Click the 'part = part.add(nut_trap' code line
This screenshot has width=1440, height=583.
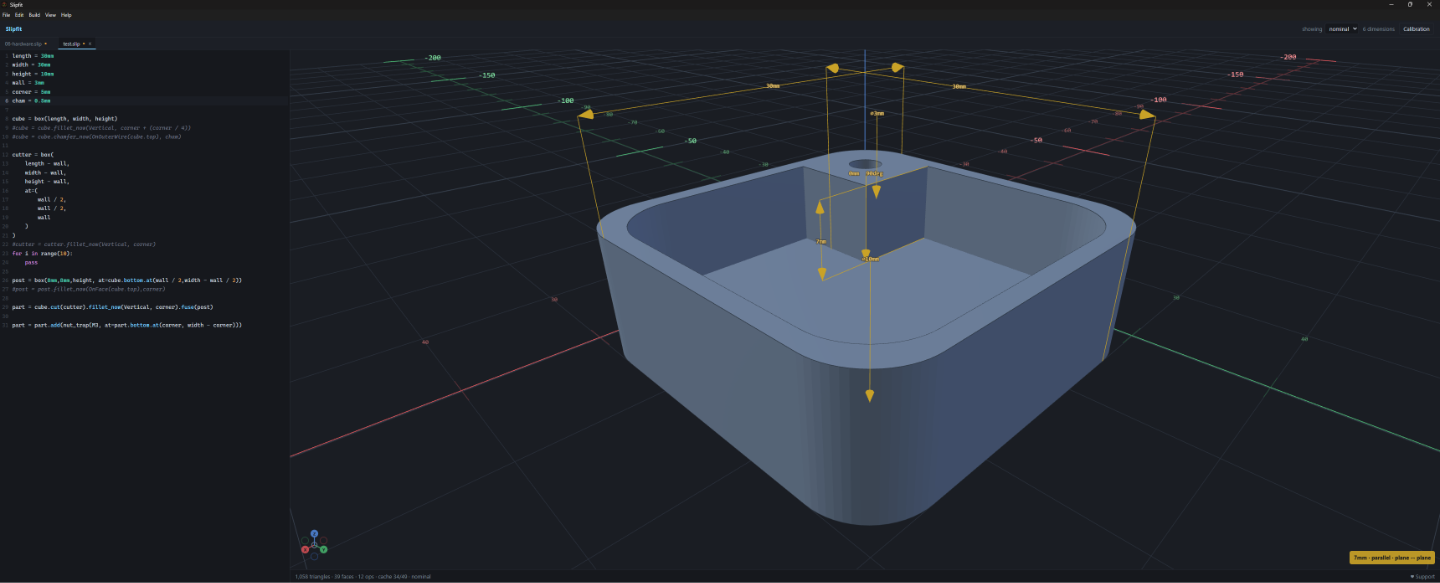coord(127,325)
